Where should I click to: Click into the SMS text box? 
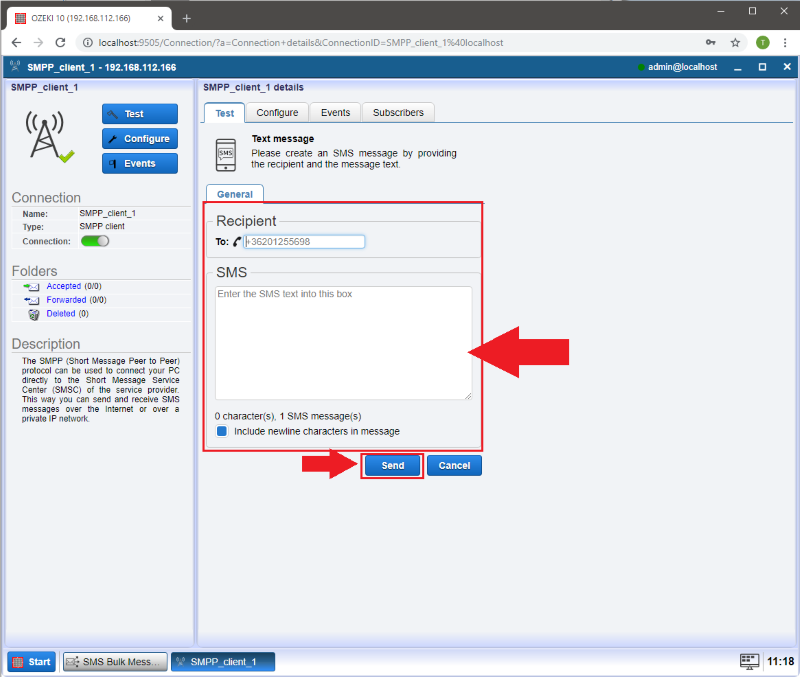click(x=343, y=343)
